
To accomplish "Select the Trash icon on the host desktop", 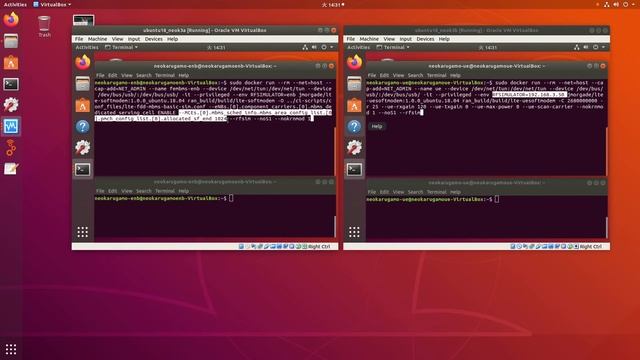I will pos(44,26).
